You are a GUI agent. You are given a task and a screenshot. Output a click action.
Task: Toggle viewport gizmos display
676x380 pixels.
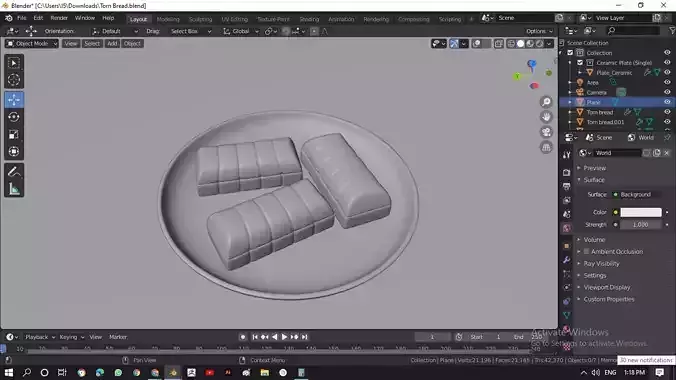pyautogui.click(x=454, y=44)
